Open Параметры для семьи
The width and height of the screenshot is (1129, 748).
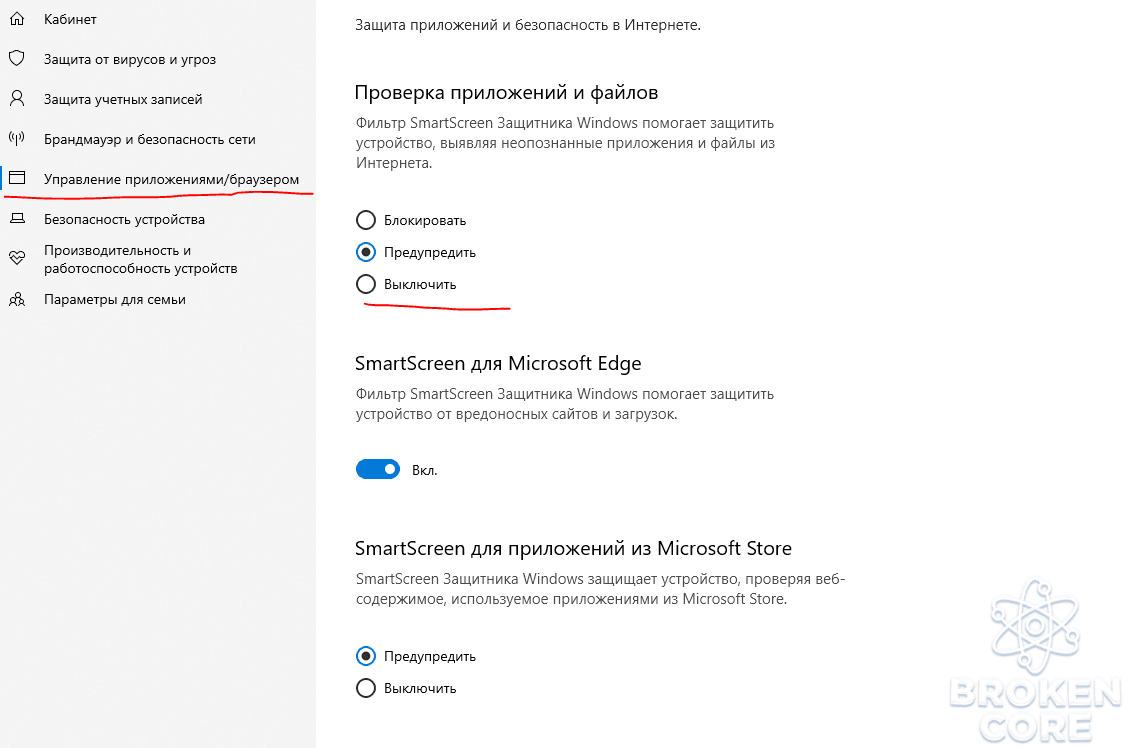114,299
